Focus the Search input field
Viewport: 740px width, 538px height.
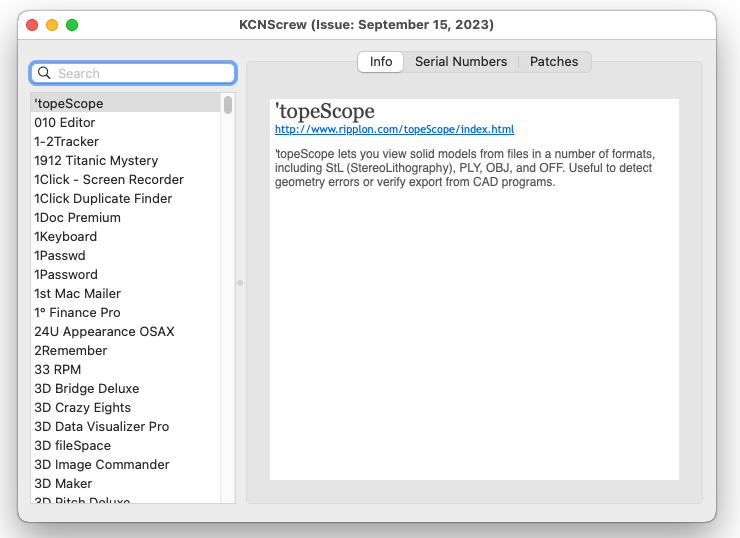coord(133,73)
